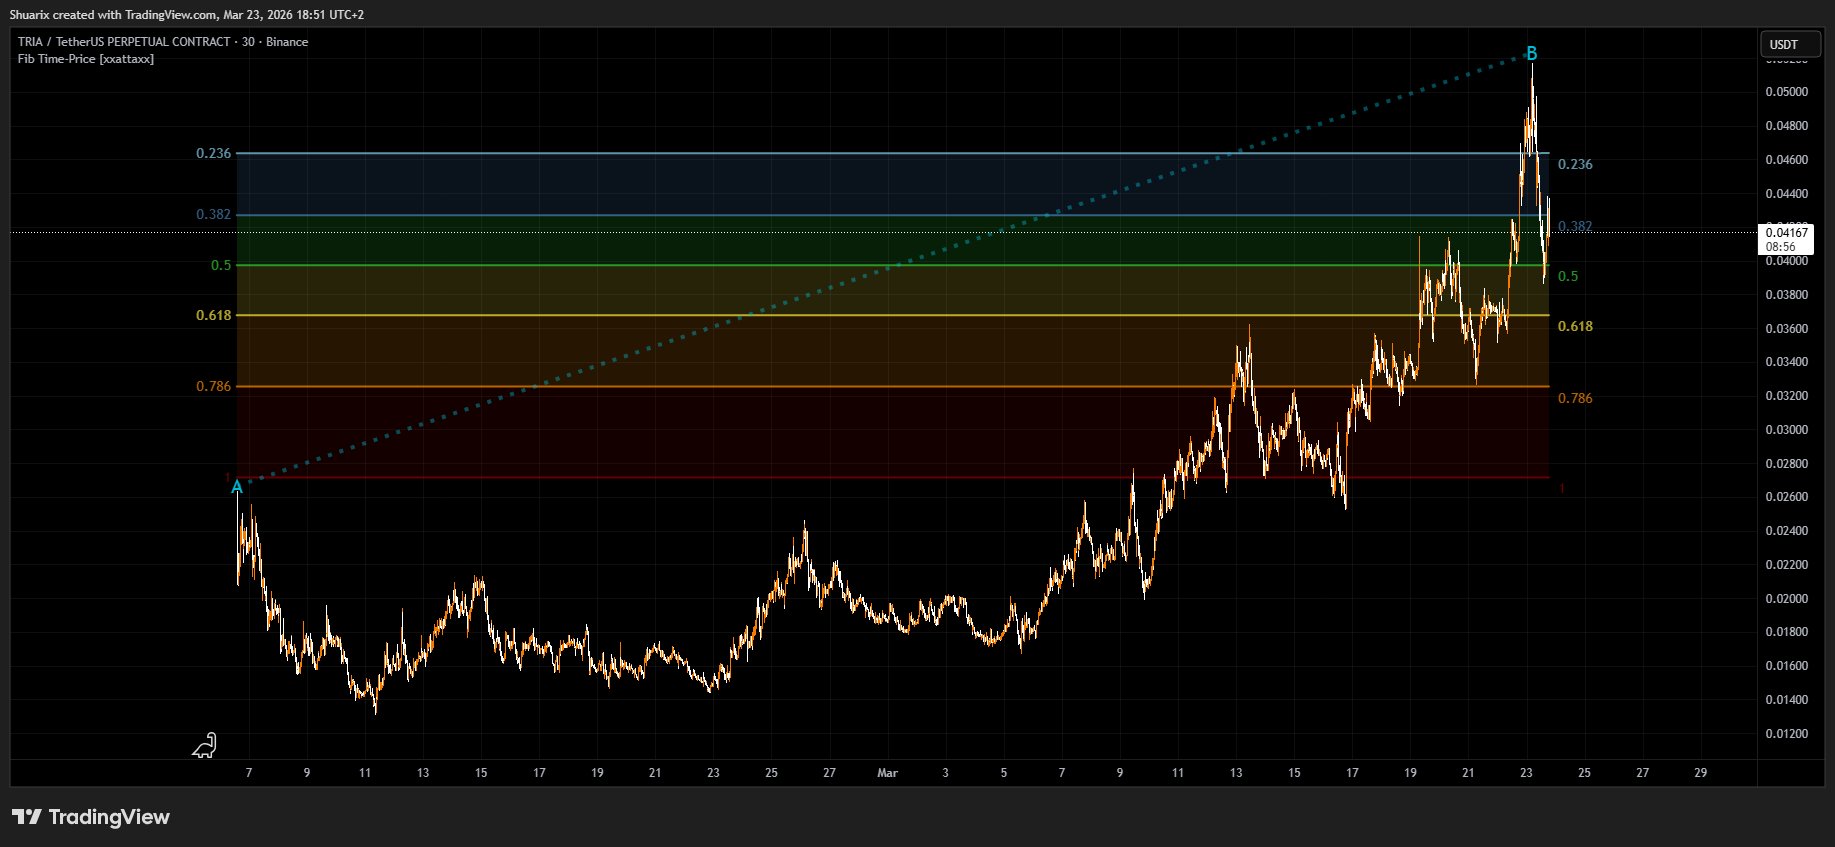This screenshot has width=1835, height=847.
Task: Click the point B marker label
Action: 1531,54
